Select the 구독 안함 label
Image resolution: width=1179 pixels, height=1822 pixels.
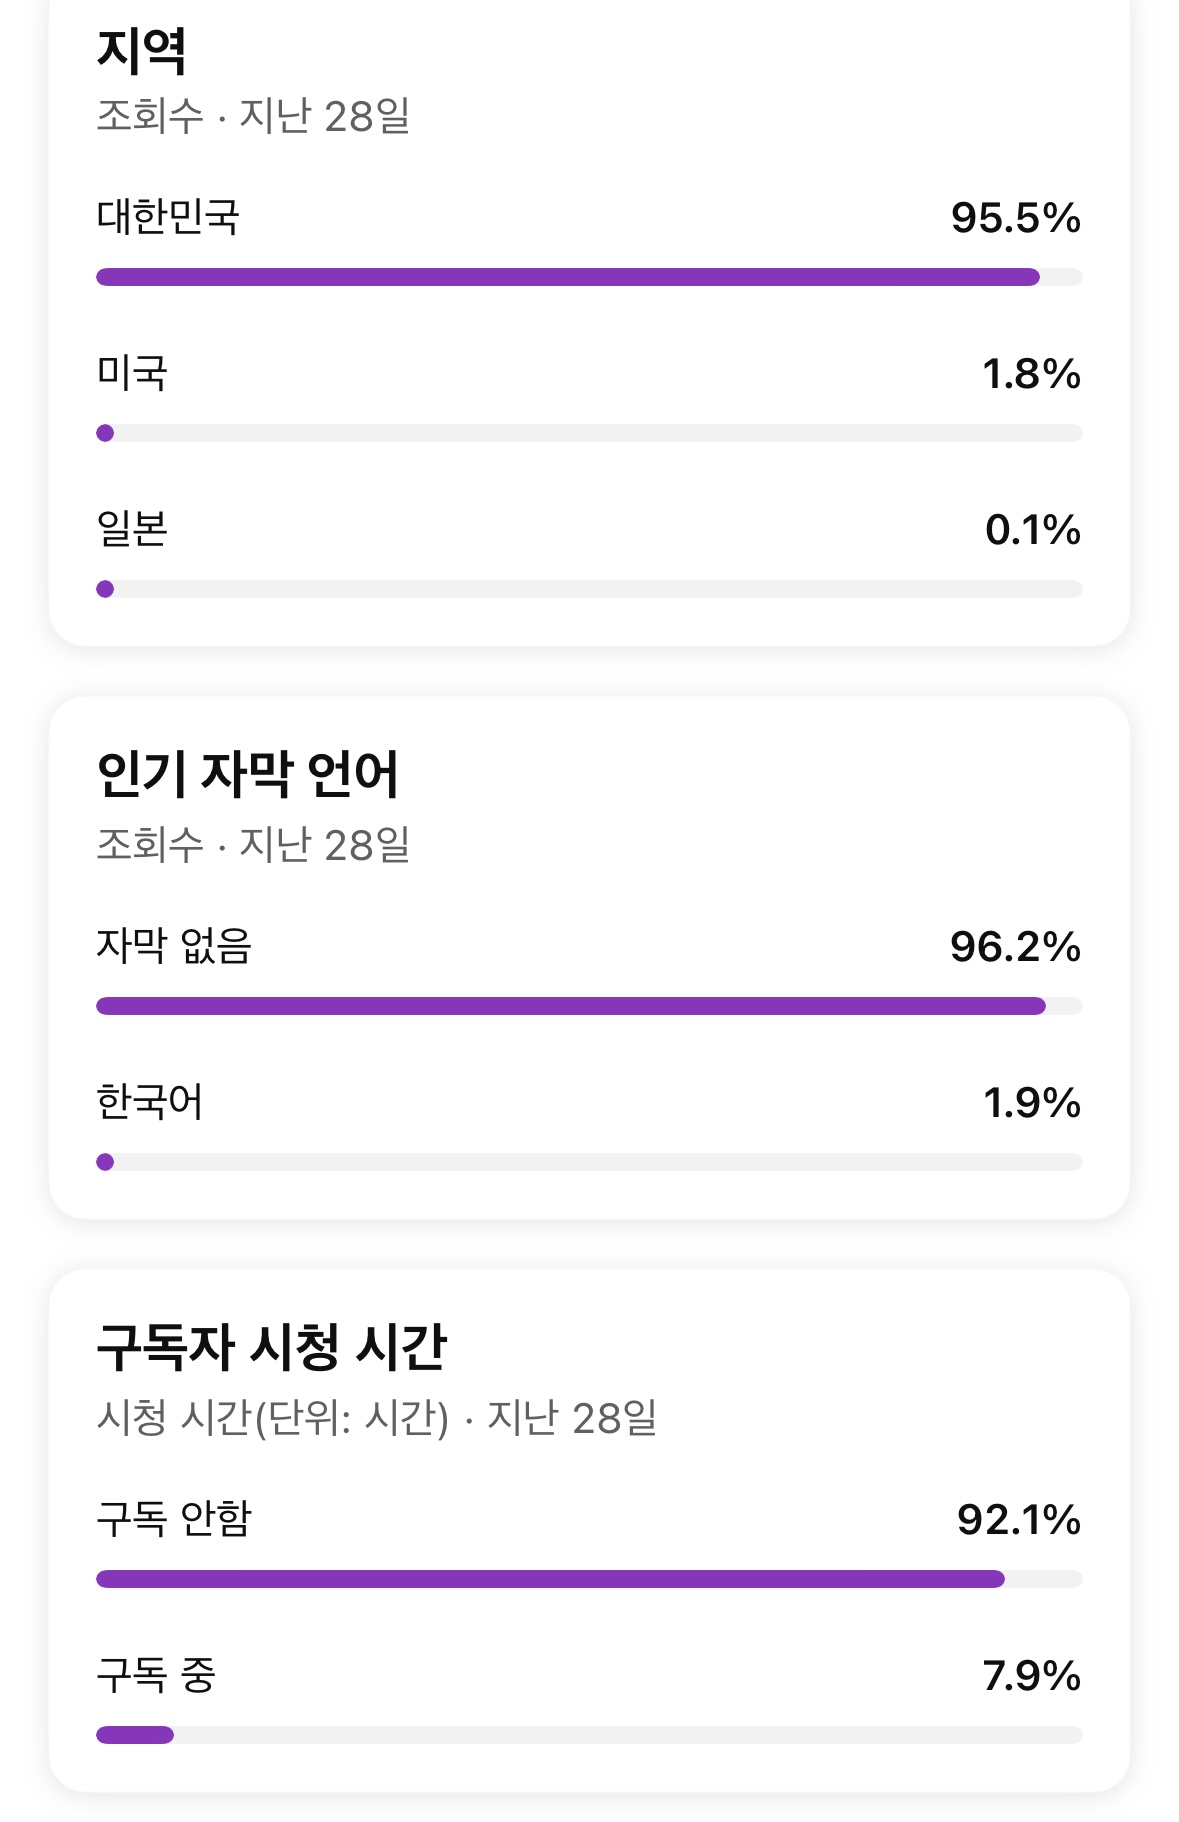pos(174,1519)
